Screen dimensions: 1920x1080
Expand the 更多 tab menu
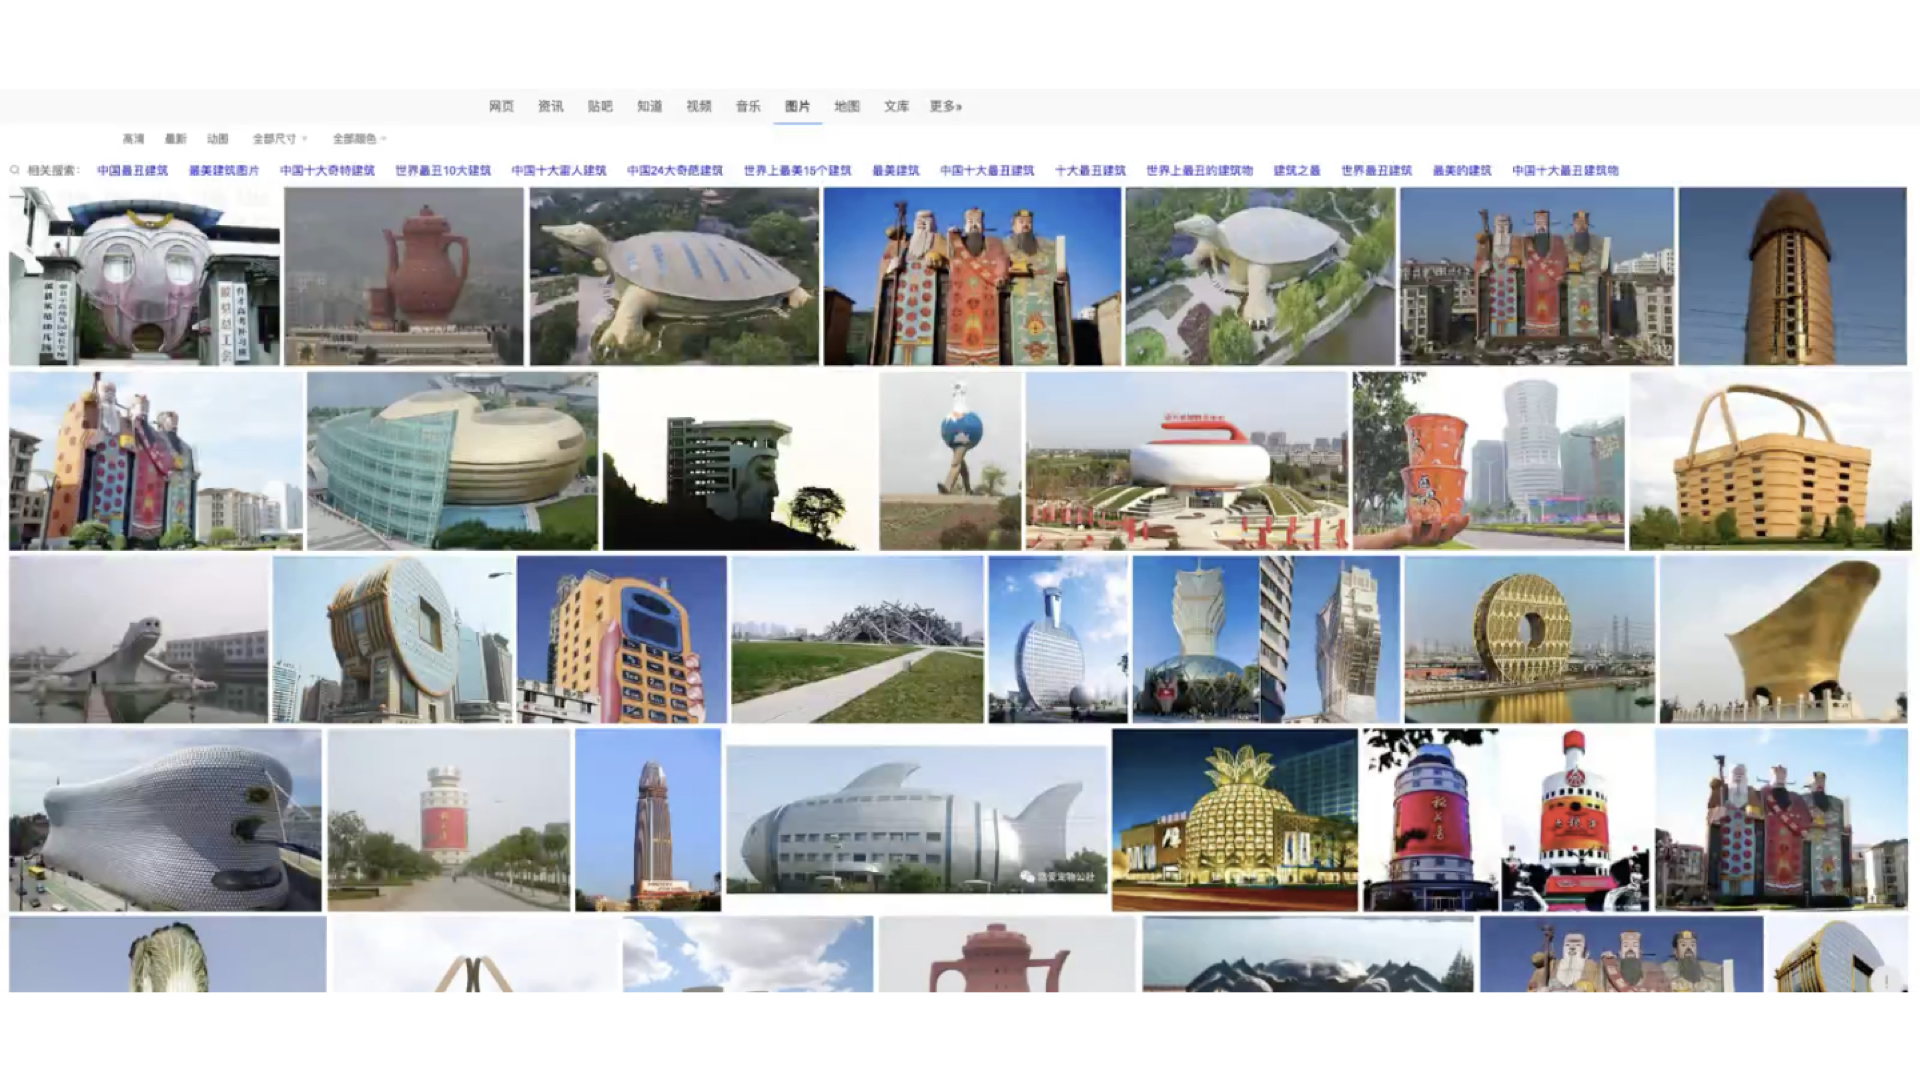tap(945, 106)
